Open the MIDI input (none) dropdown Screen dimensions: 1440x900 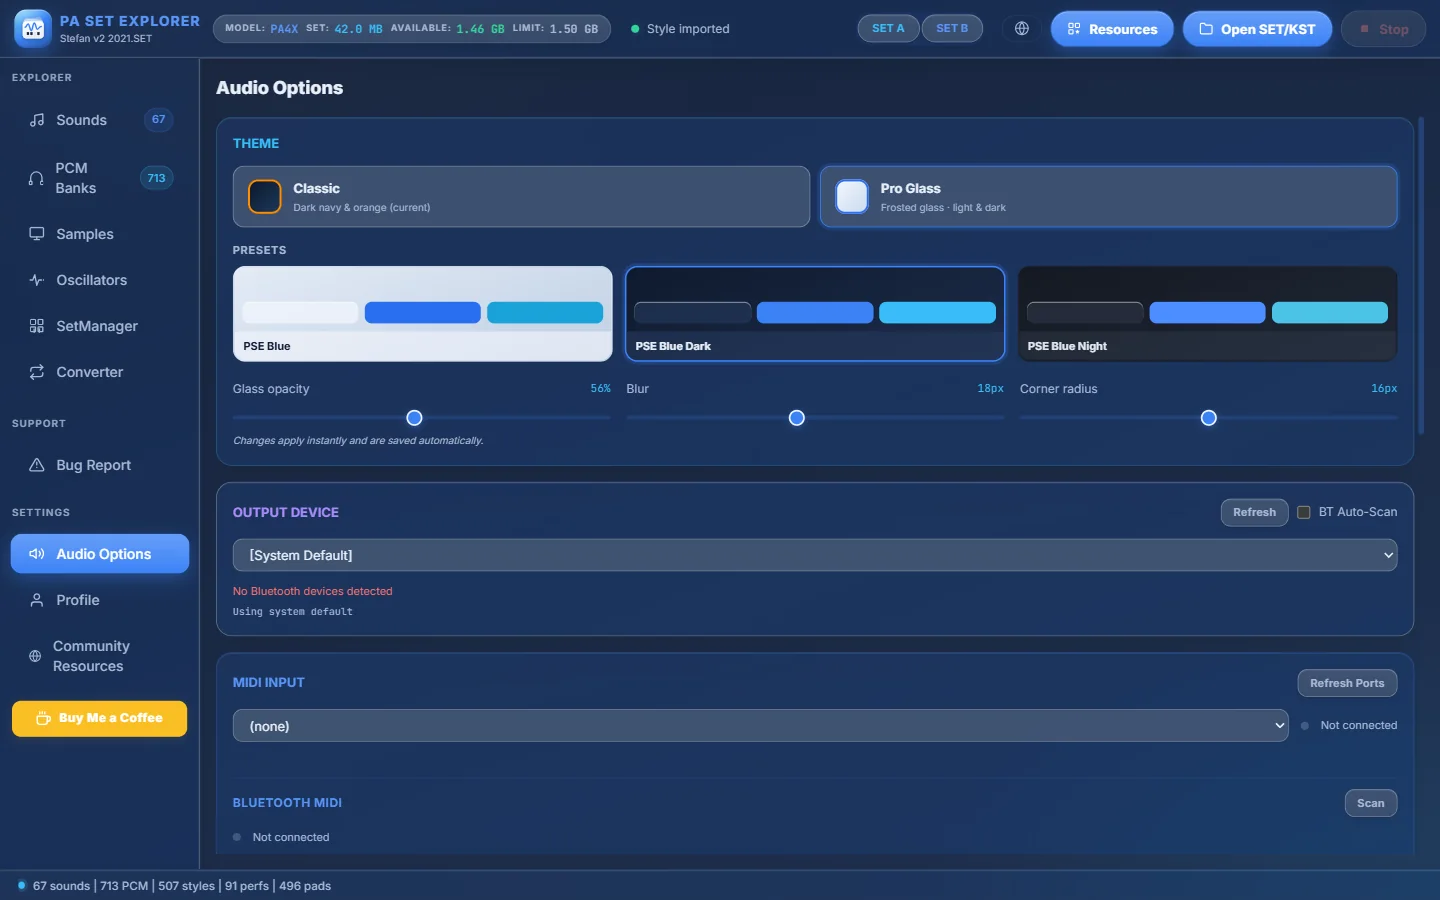(x=760, y=726)
